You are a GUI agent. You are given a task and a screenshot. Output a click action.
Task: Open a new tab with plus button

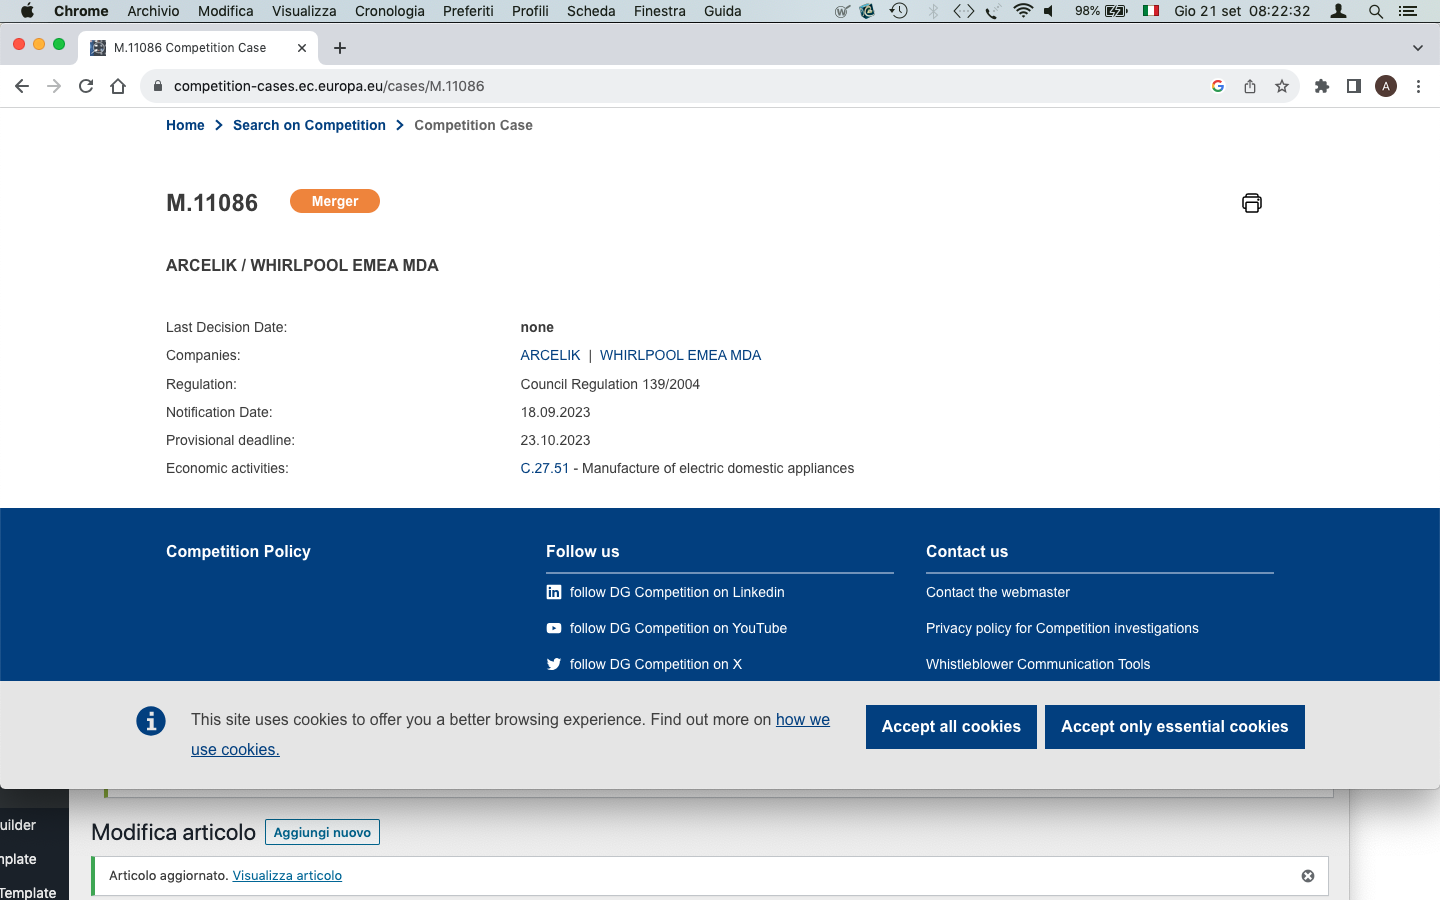[x=340, y=48]
